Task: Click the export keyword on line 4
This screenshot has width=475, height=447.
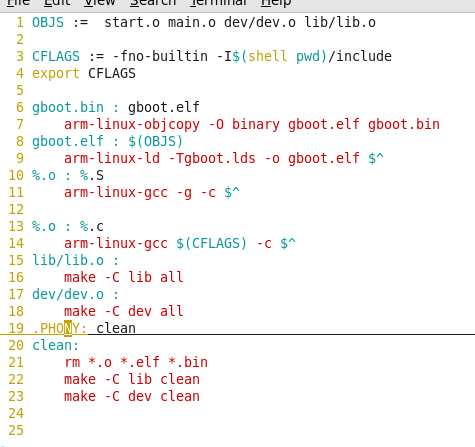Action: pos(56,73)
